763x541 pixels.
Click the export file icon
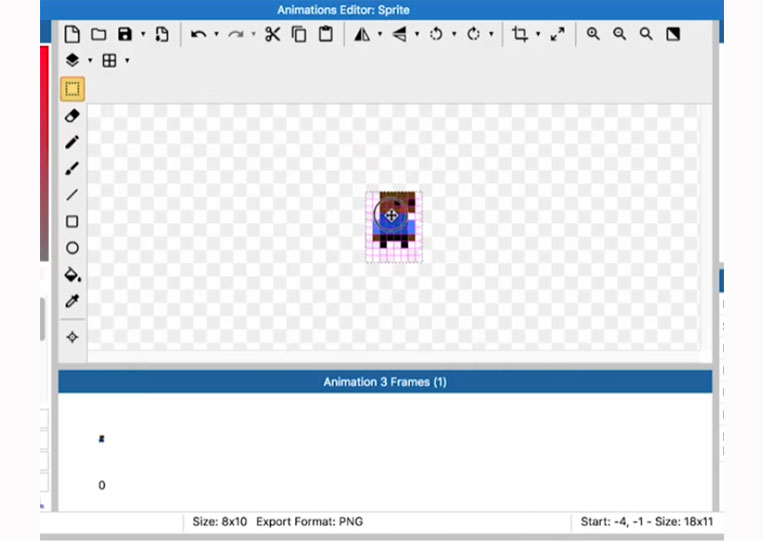point(162,34)
